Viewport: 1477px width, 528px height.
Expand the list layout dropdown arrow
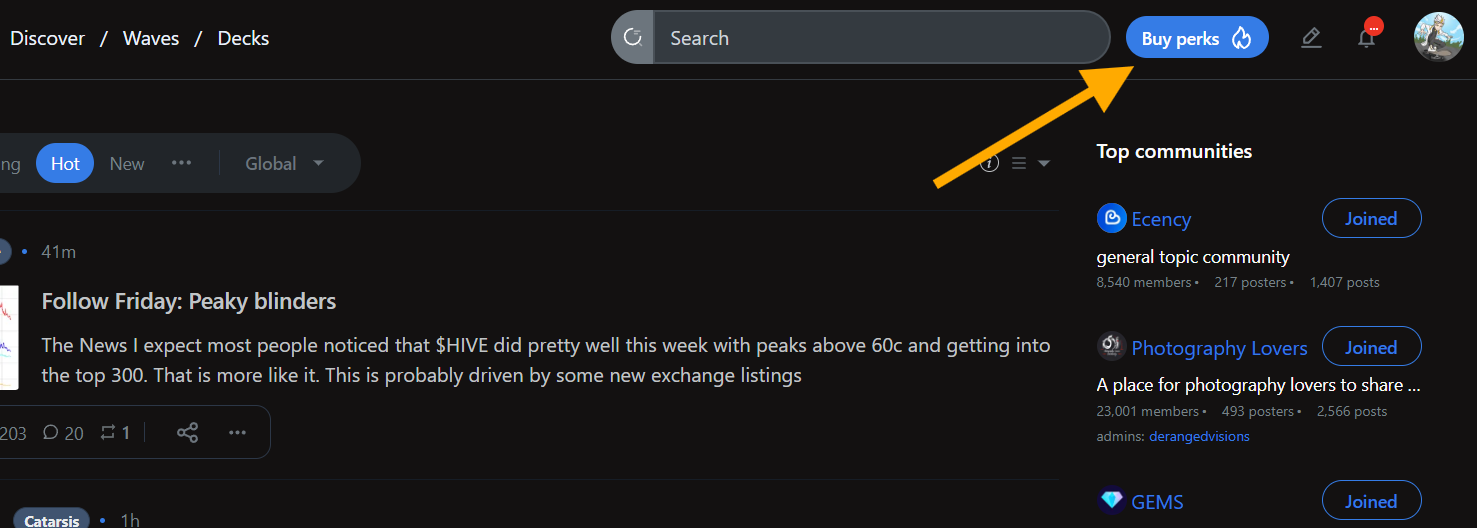point(1044,164)
